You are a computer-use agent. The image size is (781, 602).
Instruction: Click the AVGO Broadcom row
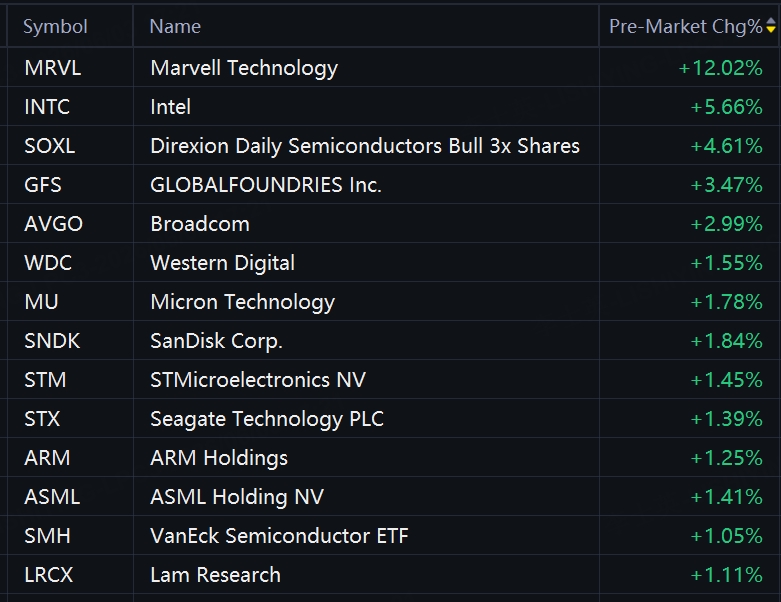click(x=390, y=224)
